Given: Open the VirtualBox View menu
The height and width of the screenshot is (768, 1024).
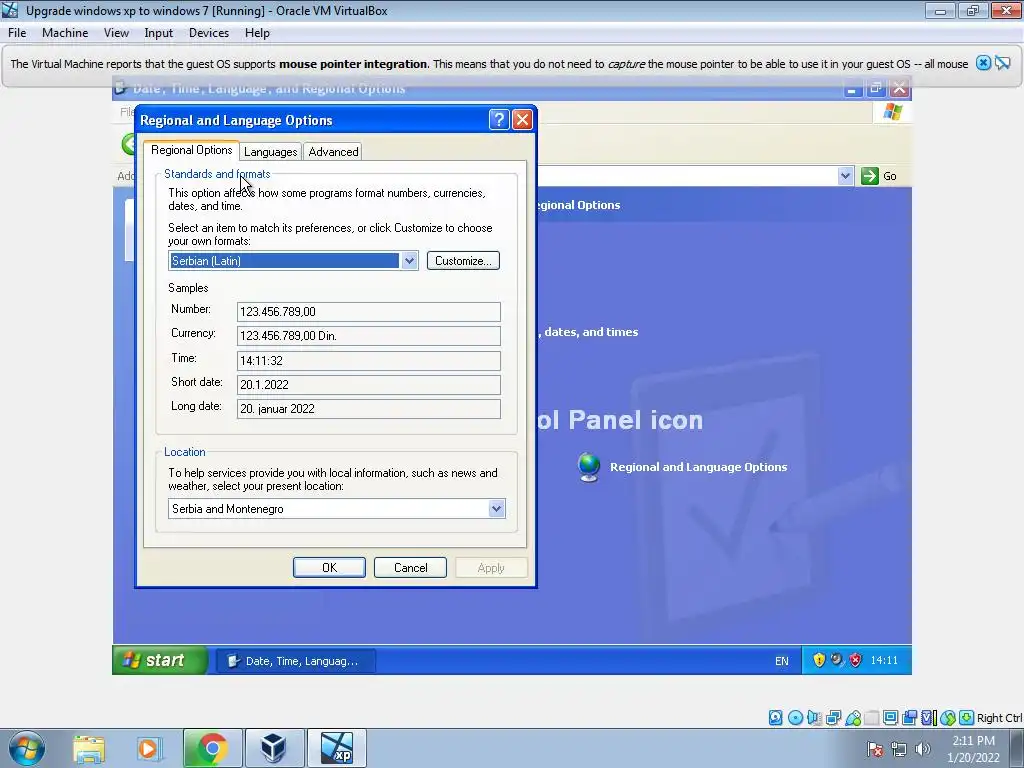Looking at the screenshot, I should click(116, 33).
